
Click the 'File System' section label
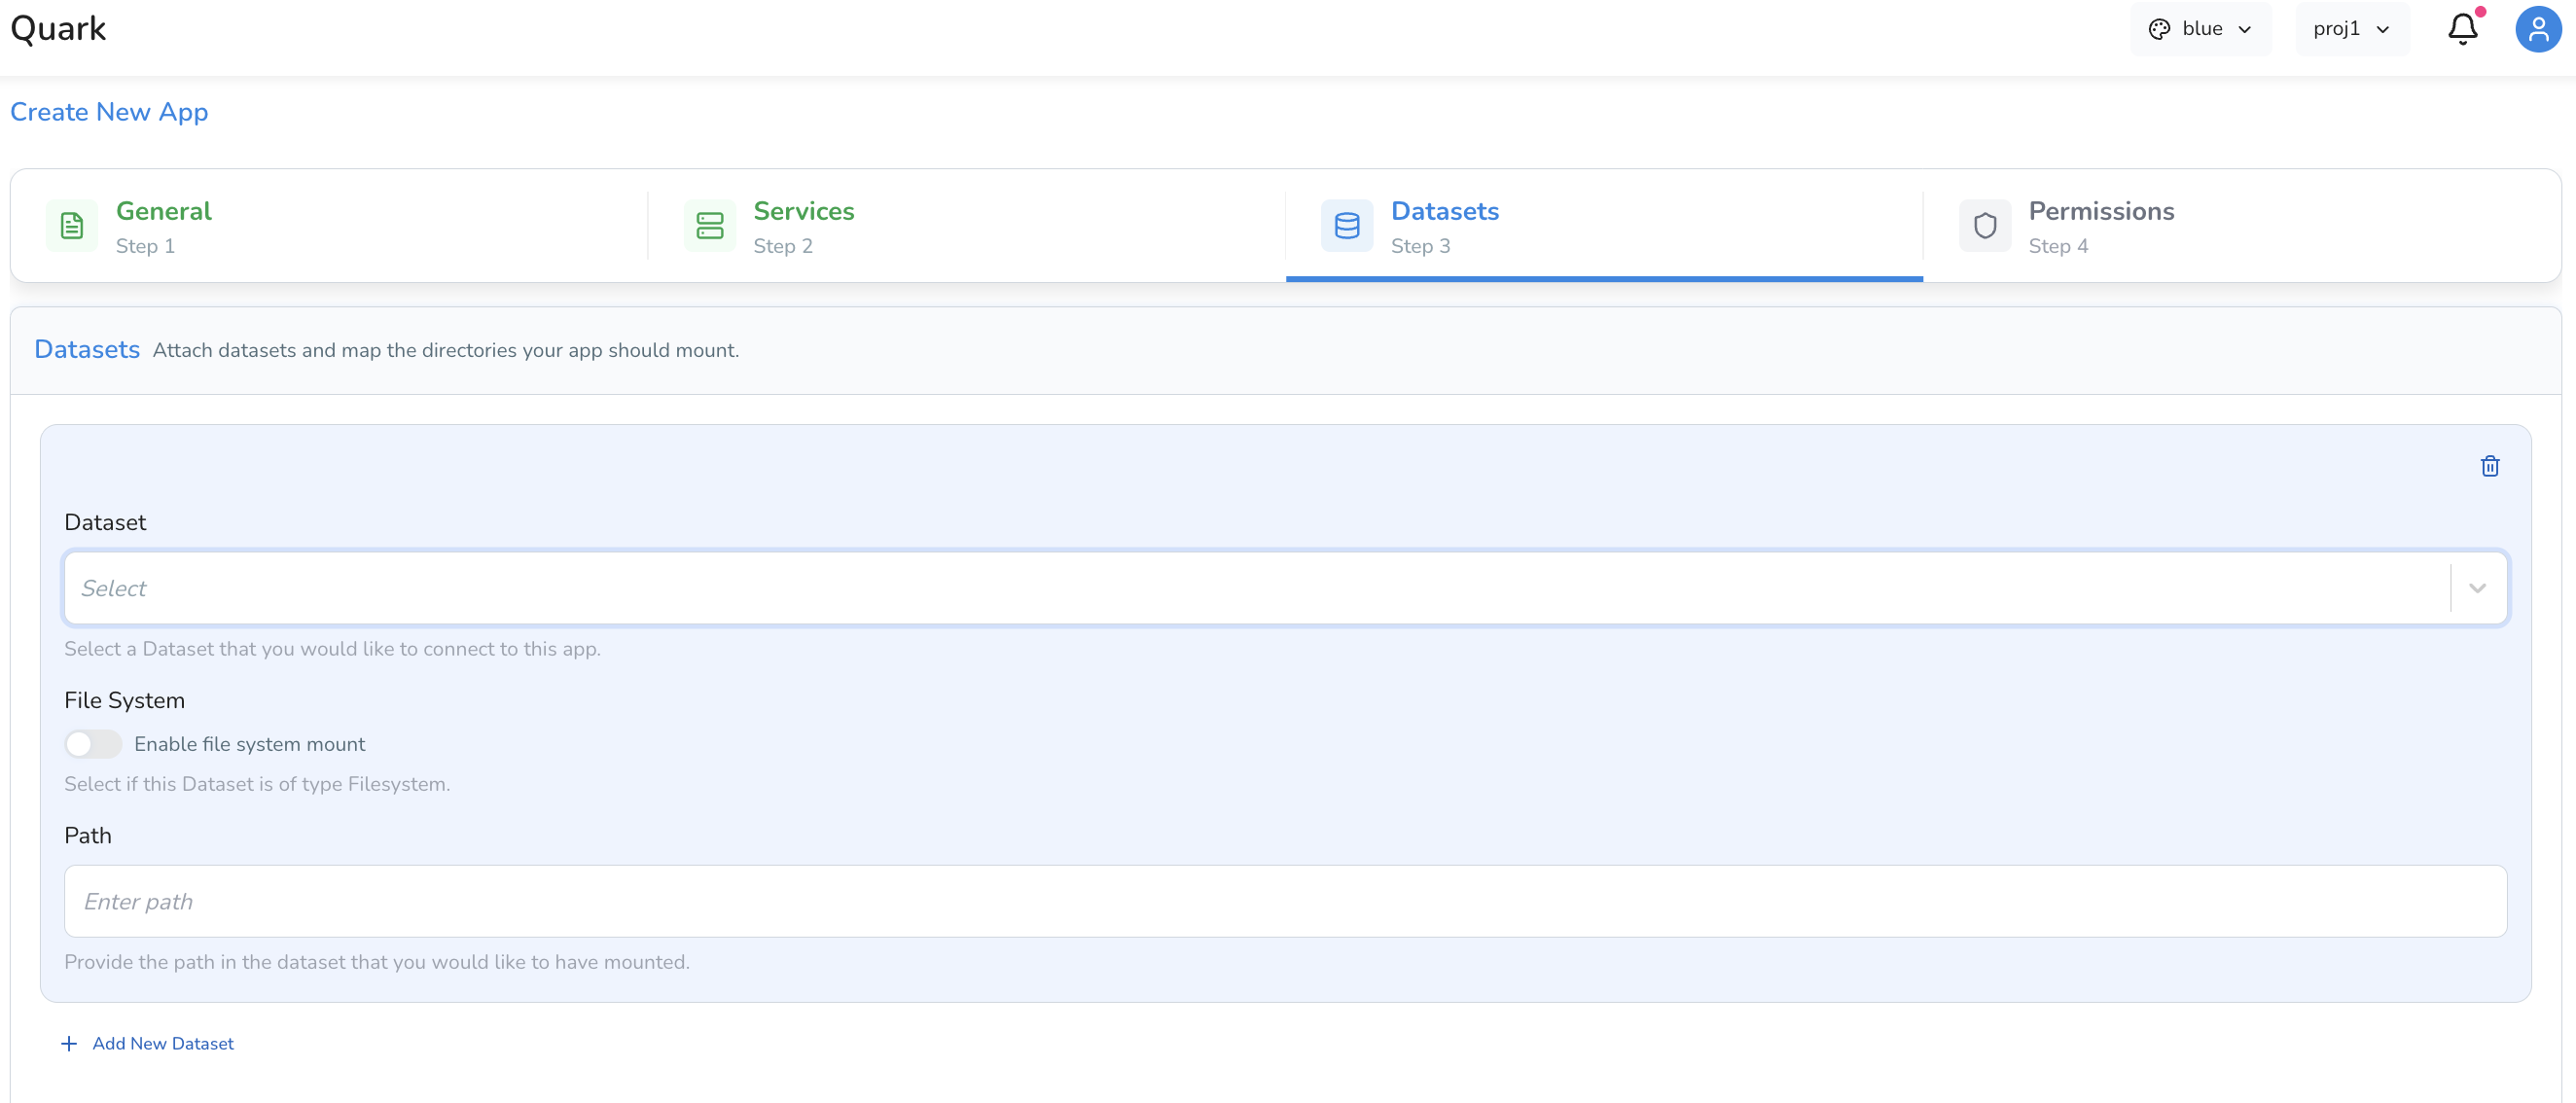[x=125, y=700]
